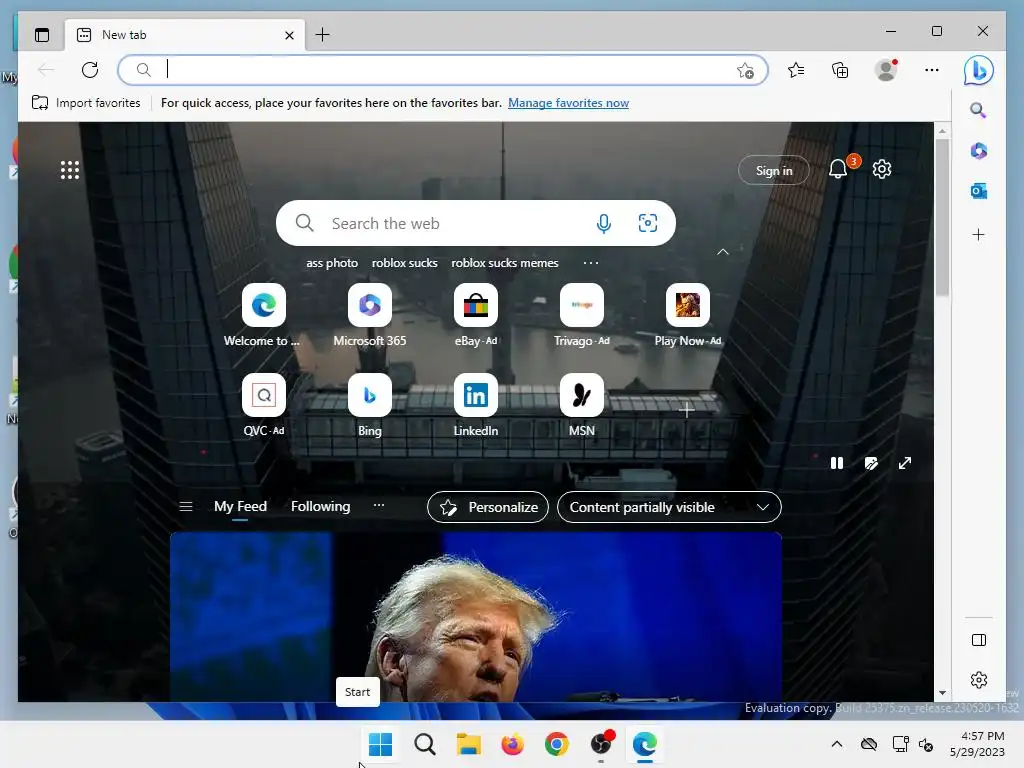The height and width of the screenshot is (768, 1024).
Task: Open sidebar Search icon
Action: coord(978,110)
